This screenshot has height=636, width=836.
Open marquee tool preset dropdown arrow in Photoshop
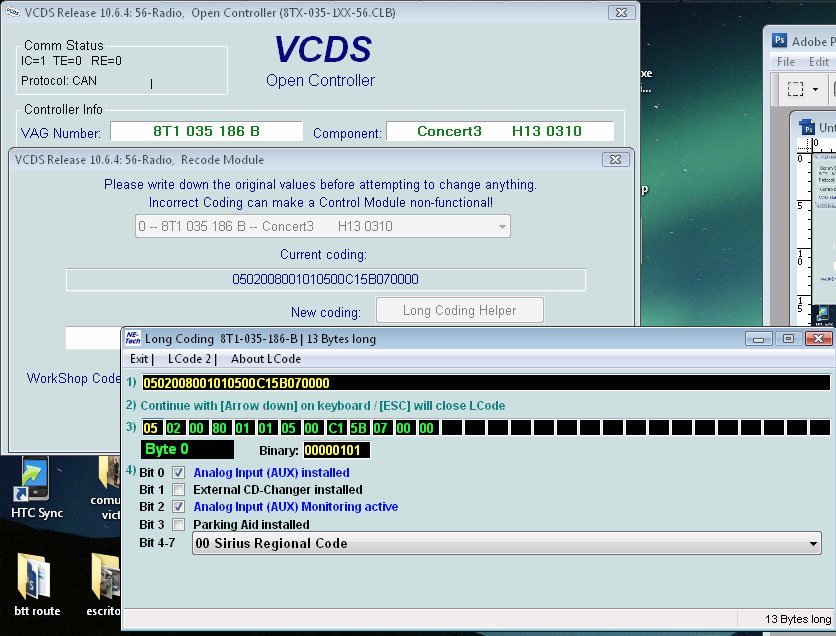point(815,90)
